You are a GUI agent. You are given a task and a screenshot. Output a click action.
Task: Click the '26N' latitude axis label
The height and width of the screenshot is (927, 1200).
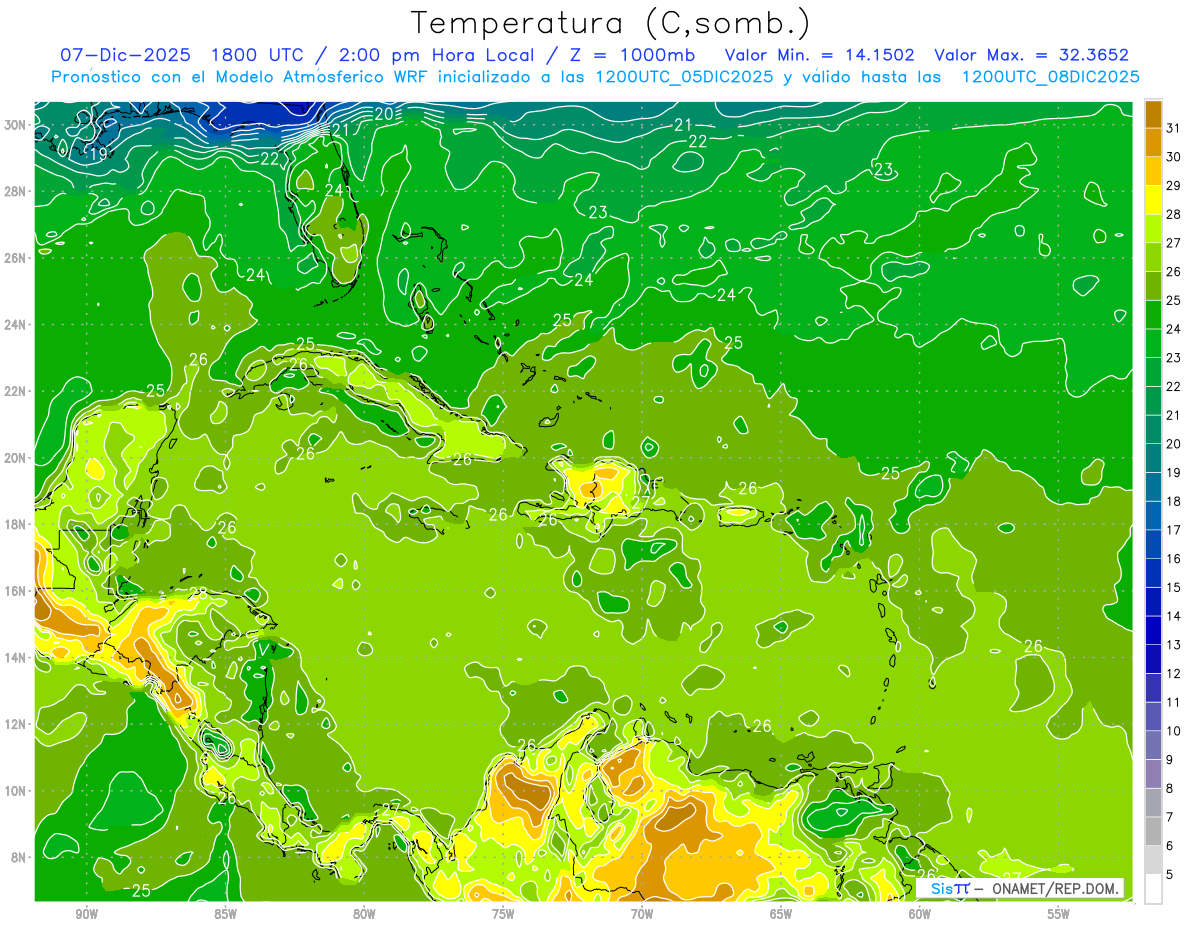tap(14, 258)
